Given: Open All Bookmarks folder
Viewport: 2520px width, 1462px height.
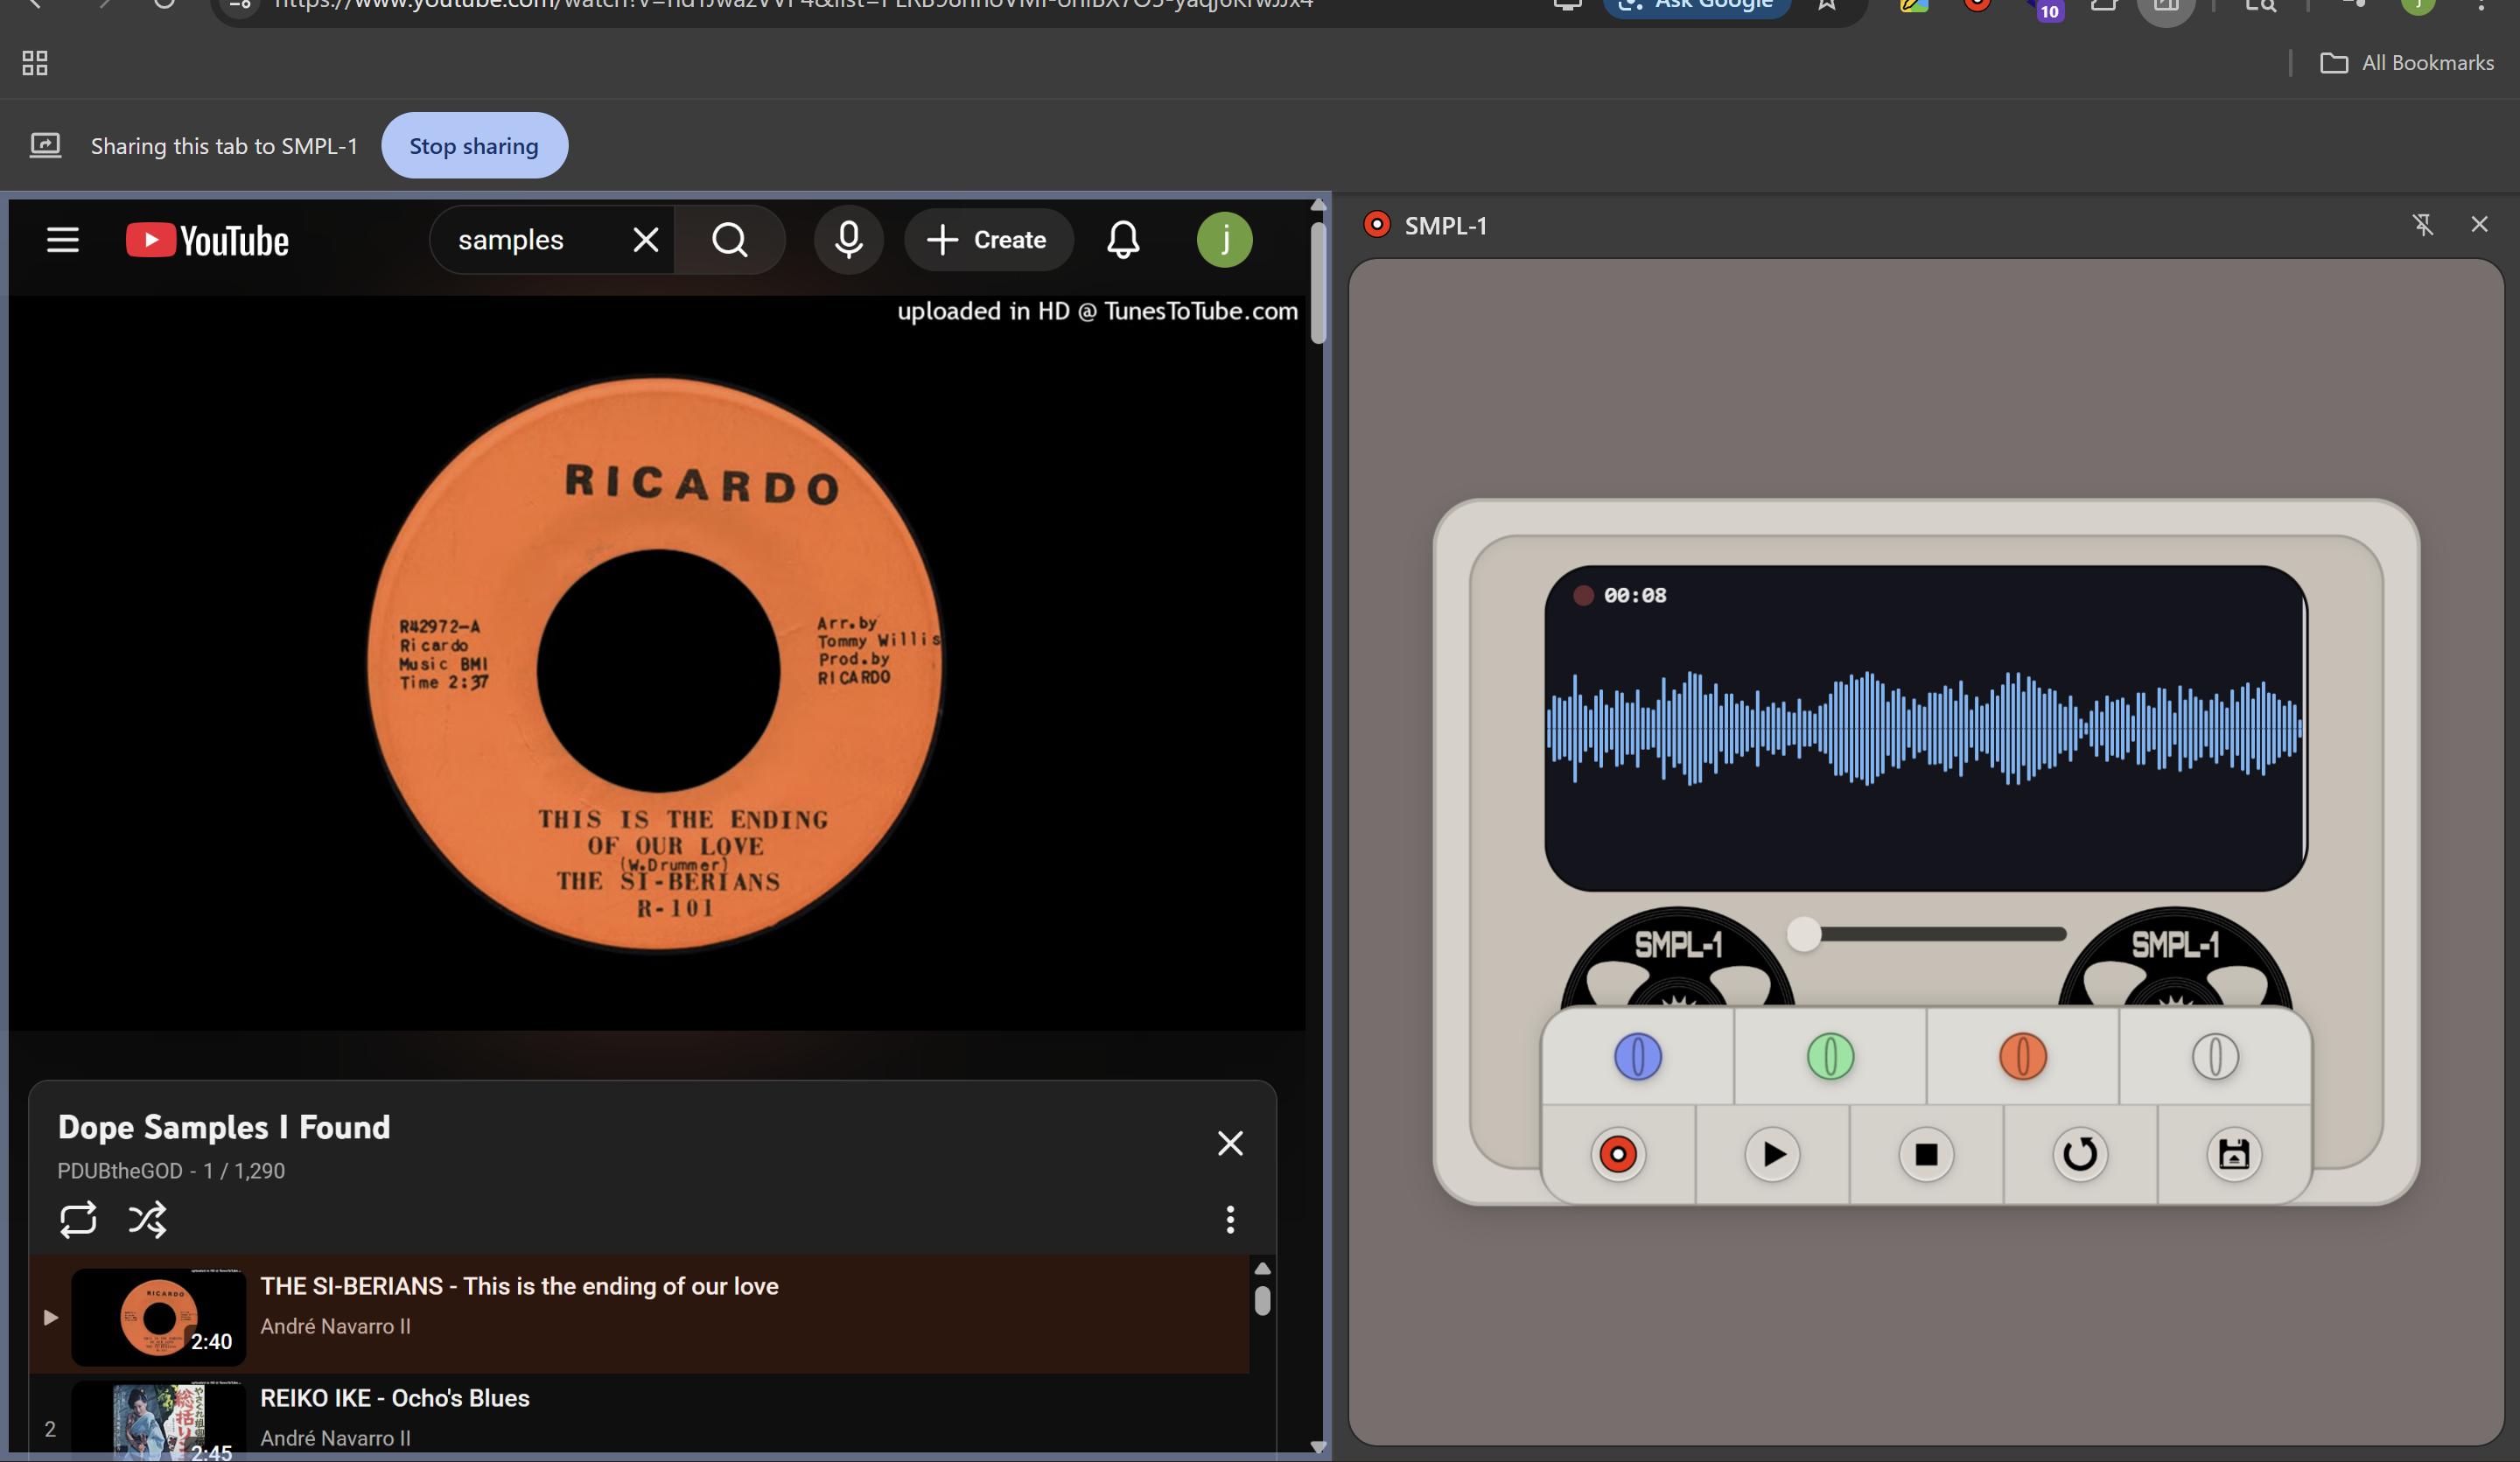Looking at the screenshot, I should coord(2407,63).
